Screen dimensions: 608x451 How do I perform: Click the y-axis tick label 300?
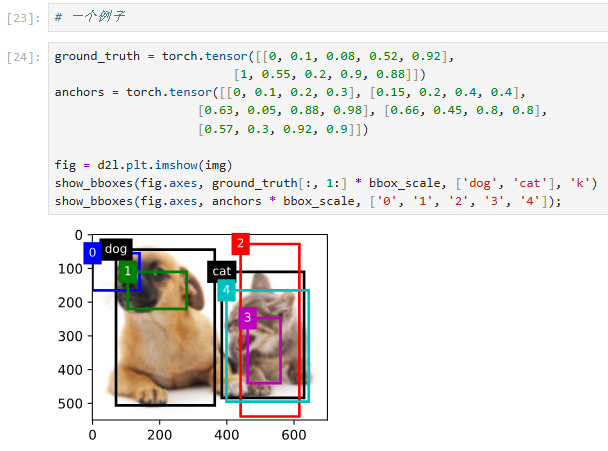(x=70, y=336)
